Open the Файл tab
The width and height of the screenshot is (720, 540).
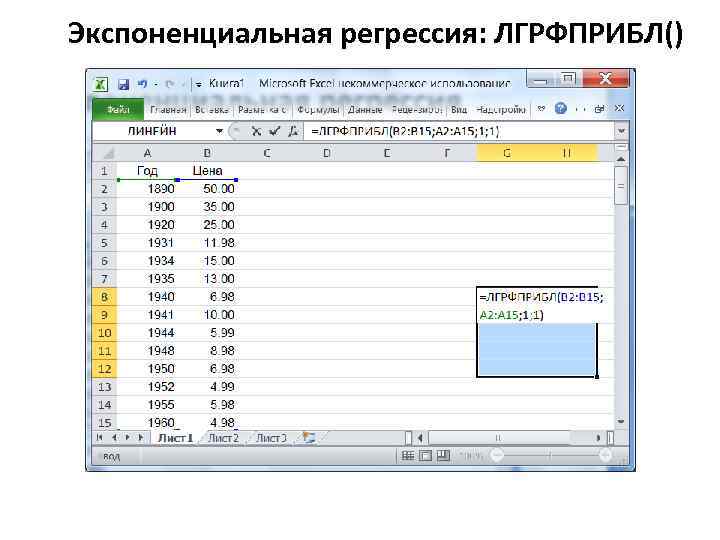[x=118, y=110]
